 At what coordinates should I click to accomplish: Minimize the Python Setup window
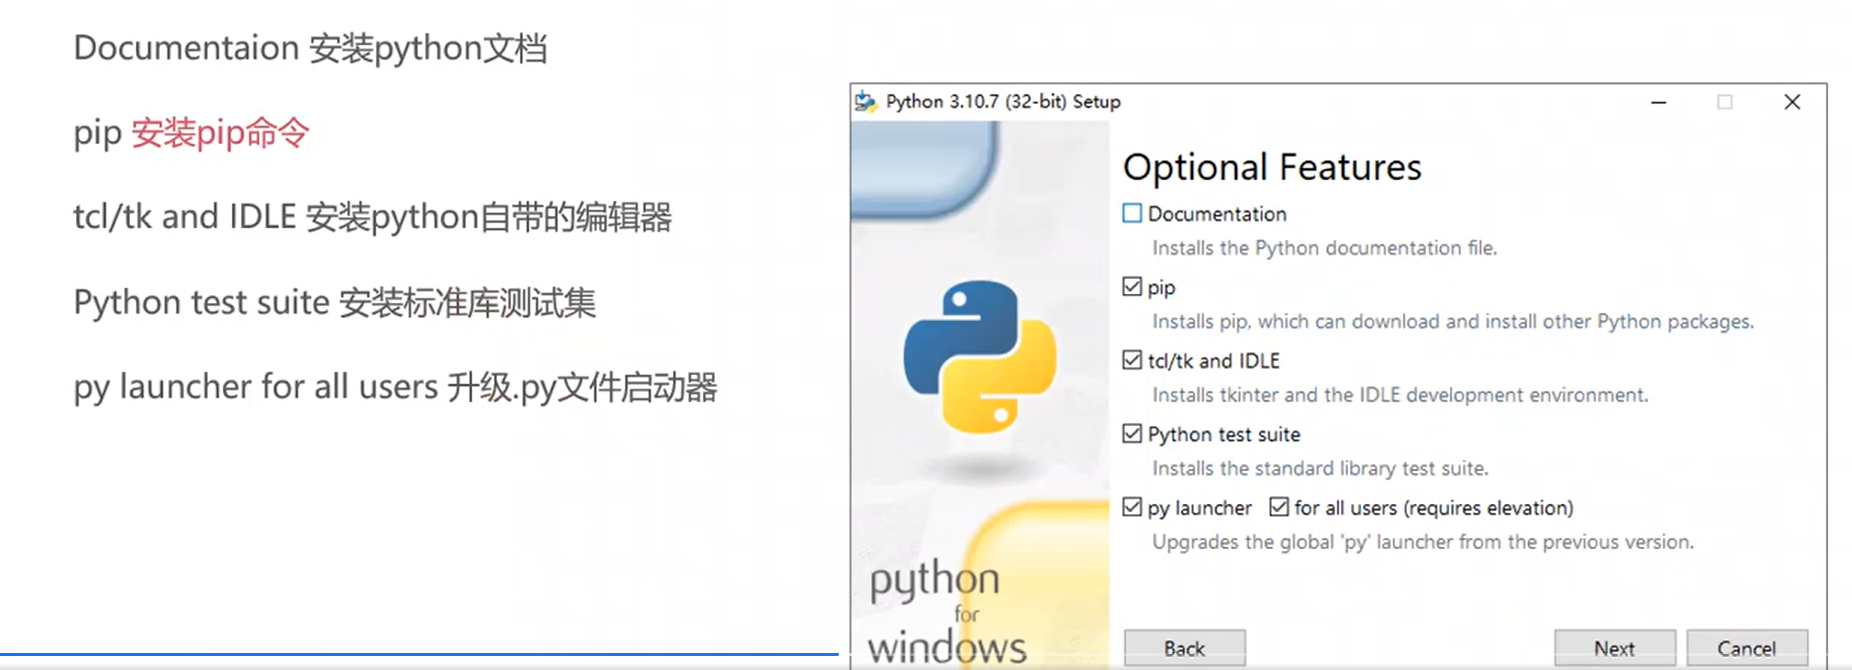pyautogui.click(x=1658, y=102)
